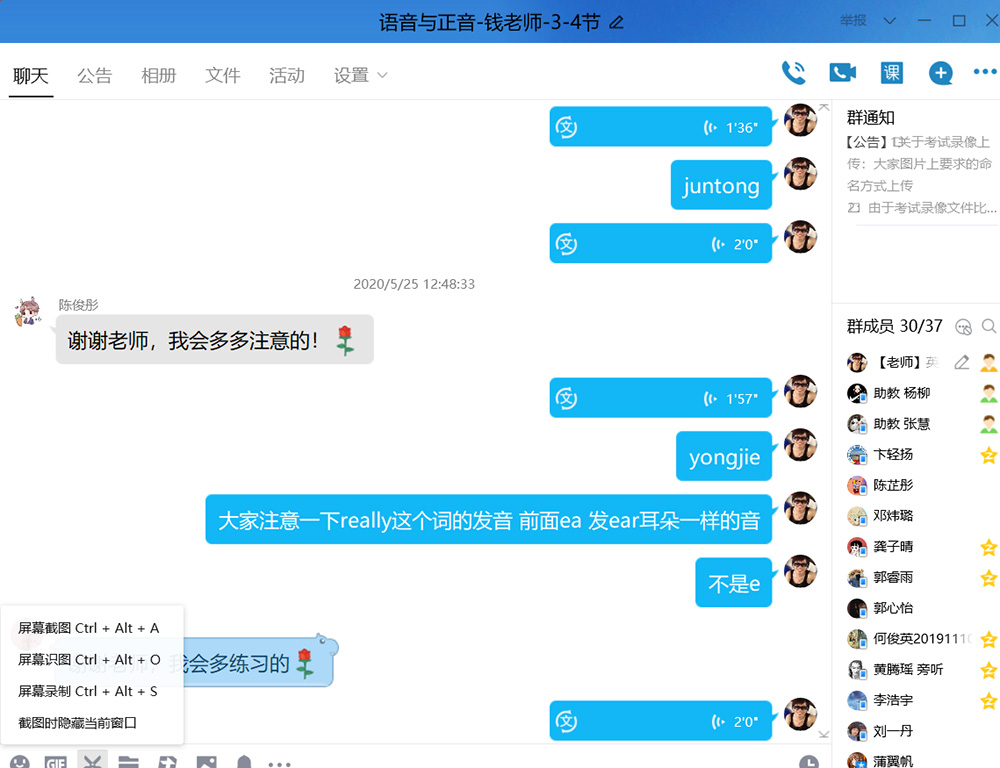Open the scissors screenshot tool
This screenshot has height=768, width=1000.
click(93, 762)
